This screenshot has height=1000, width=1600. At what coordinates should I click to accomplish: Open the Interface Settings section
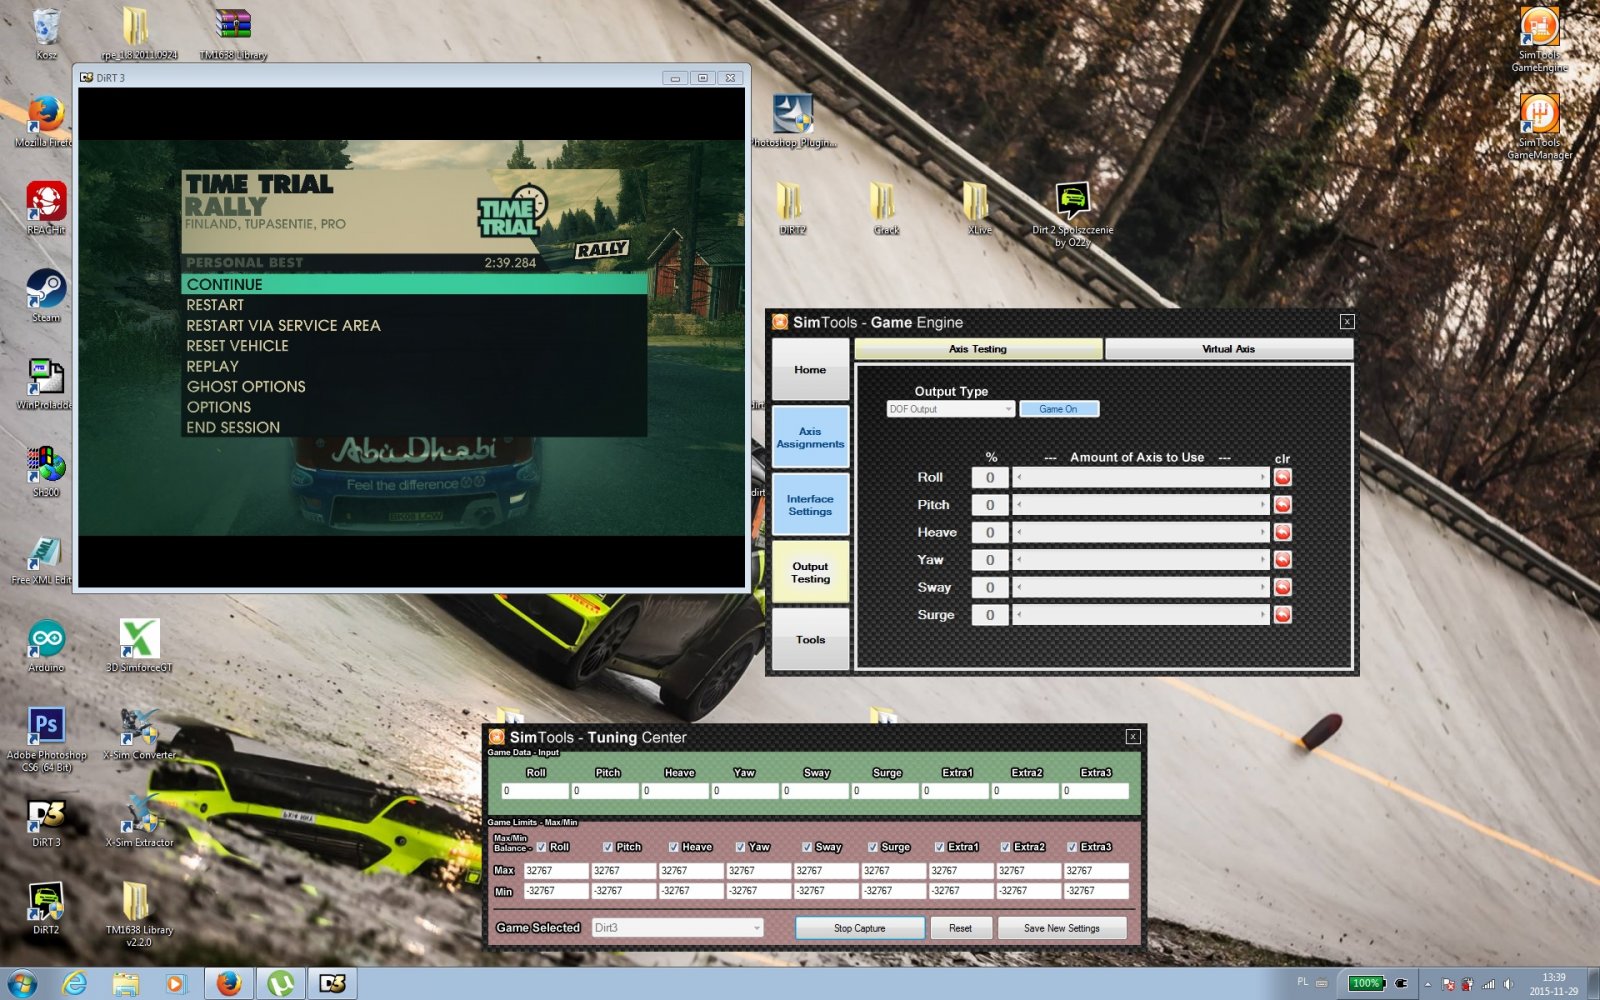click(810, 505)
